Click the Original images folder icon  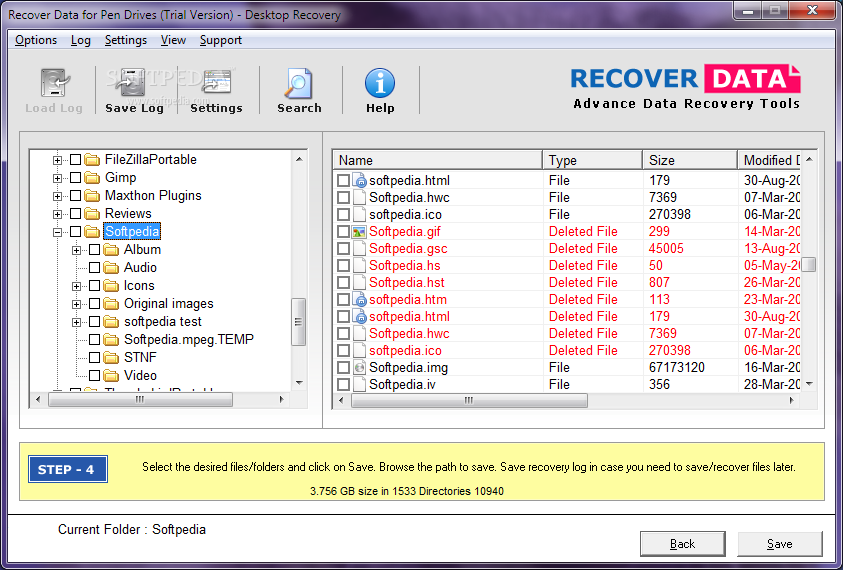[x=111, y=303]
